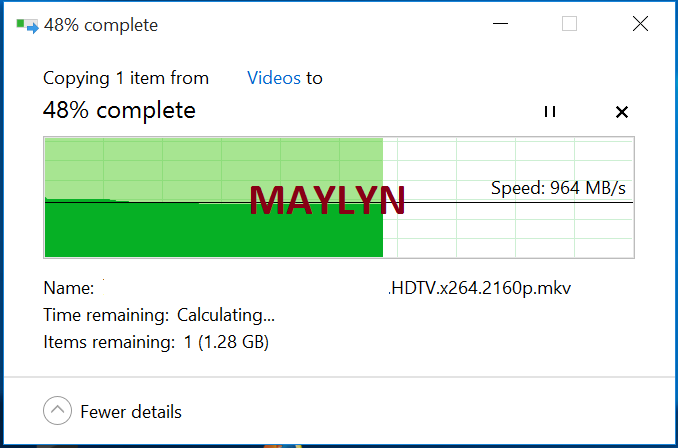
Task: Click the "Speed: 964 MB/s" label
Action: [558, 189]
